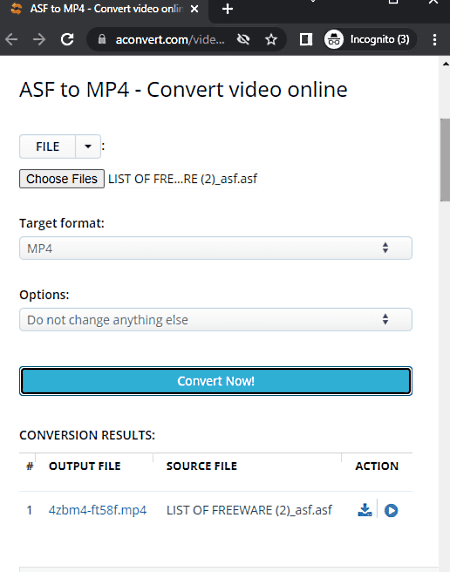View site info lock icon

click(x=102, y=39)
